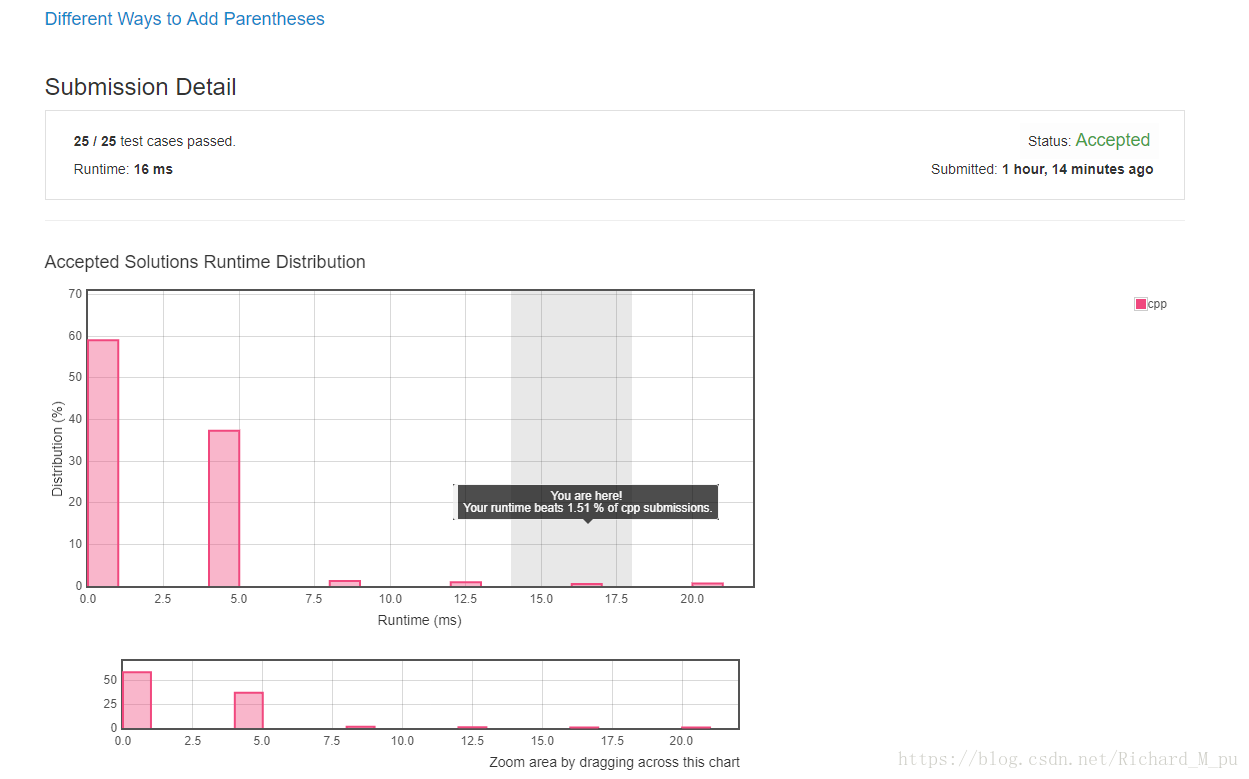Click the 20 ms bar in overview chart
This screenshot has width=1249, height=779.
point(696,727)
